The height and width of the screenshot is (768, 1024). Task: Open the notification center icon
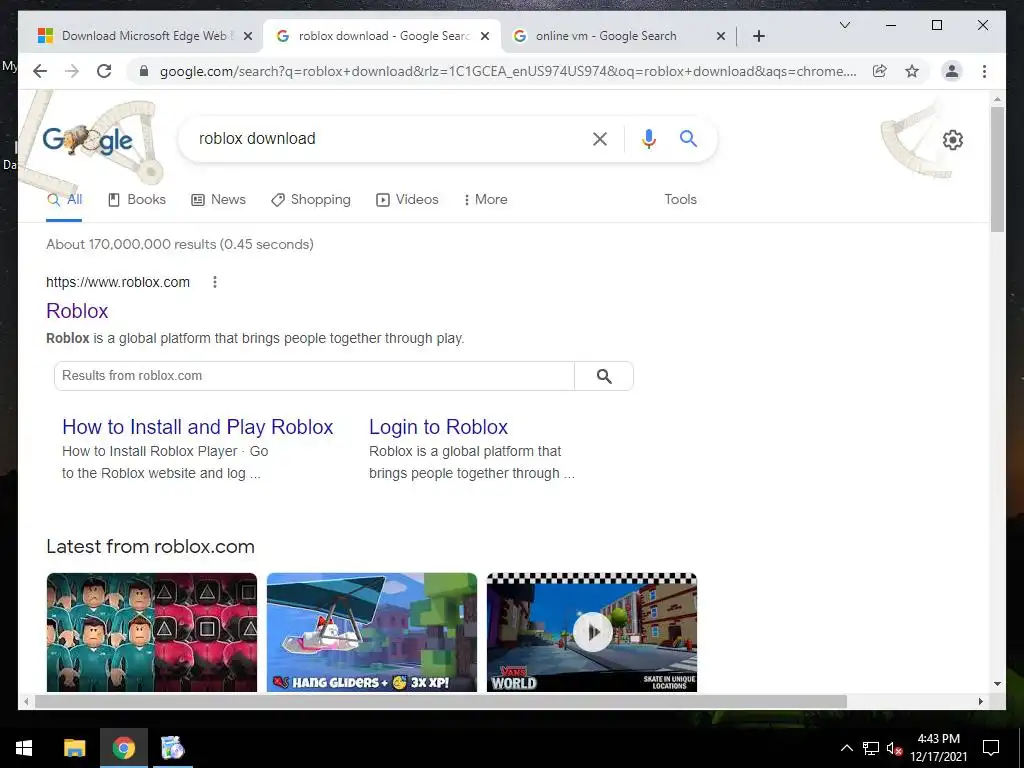tap(991, 748)
